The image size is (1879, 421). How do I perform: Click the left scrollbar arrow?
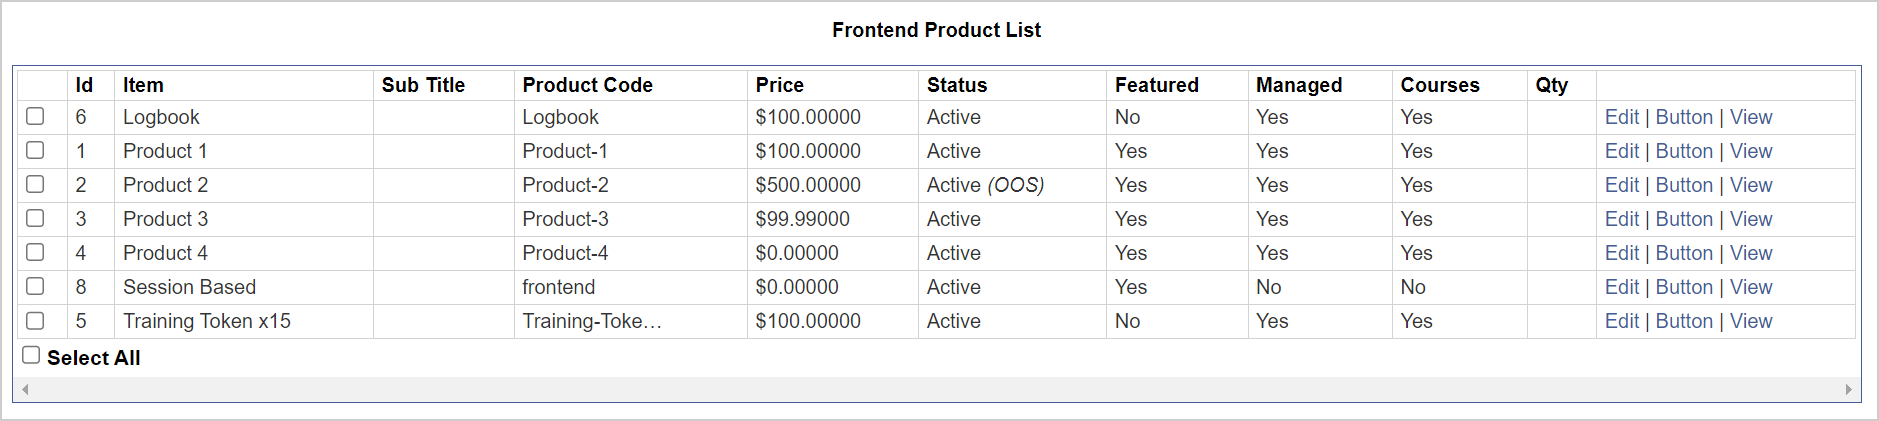pos(25,389)
